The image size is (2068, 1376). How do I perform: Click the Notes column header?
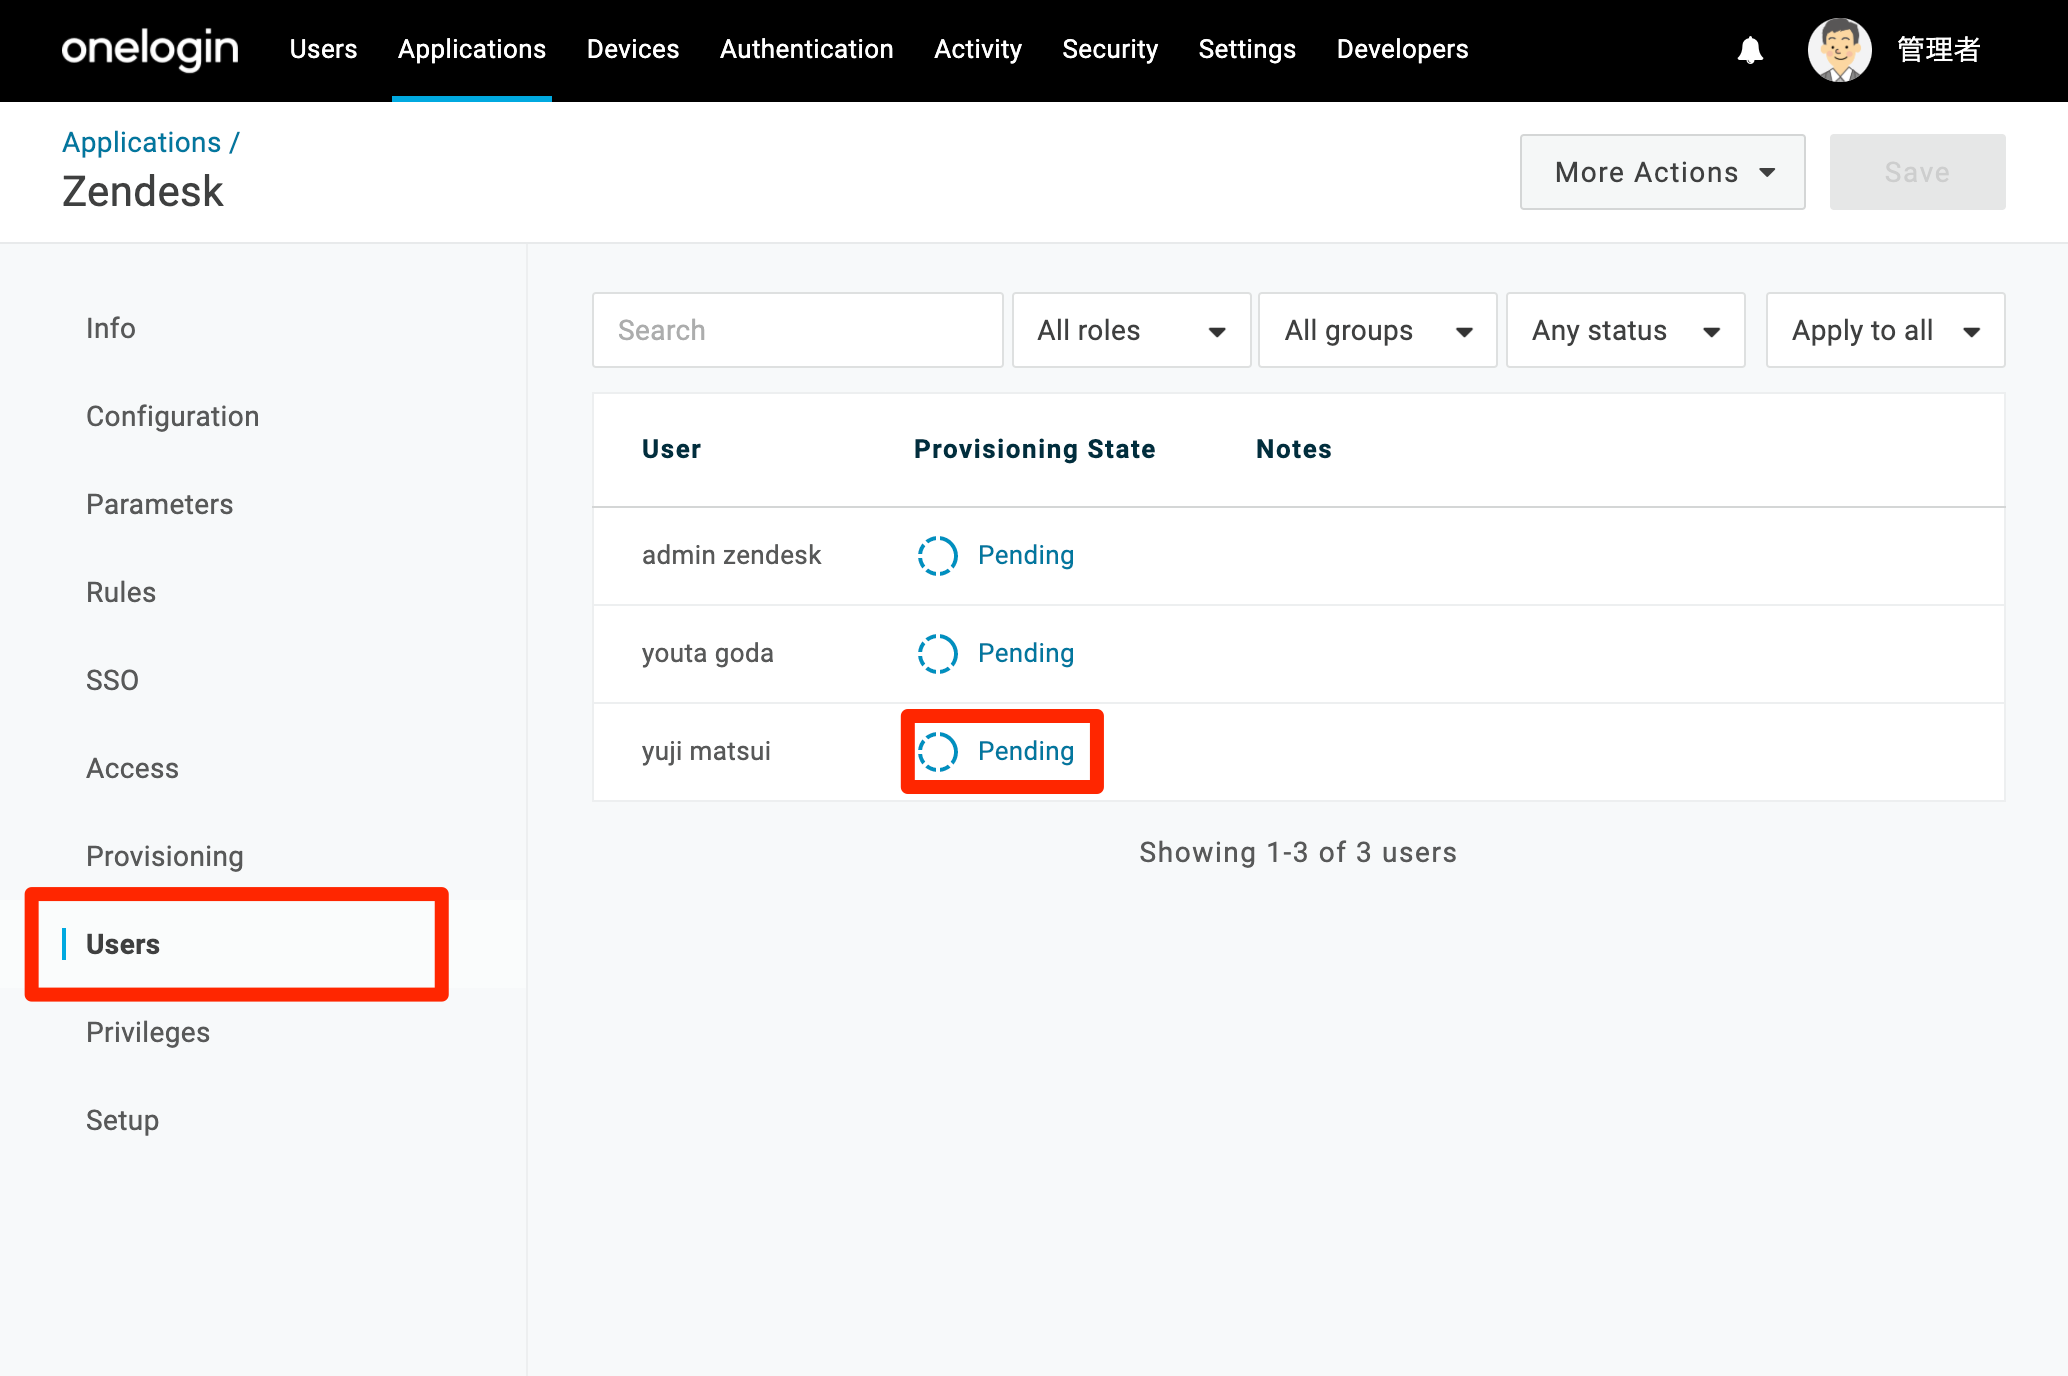[1293, 449]
